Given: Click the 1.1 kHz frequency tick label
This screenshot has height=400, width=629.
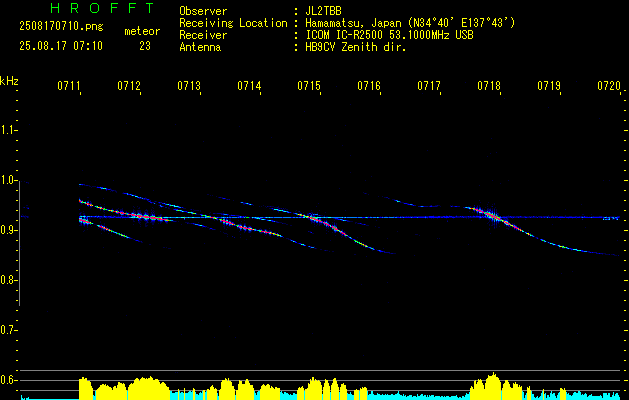Looking at the screenshot, I should pos(8,130).
